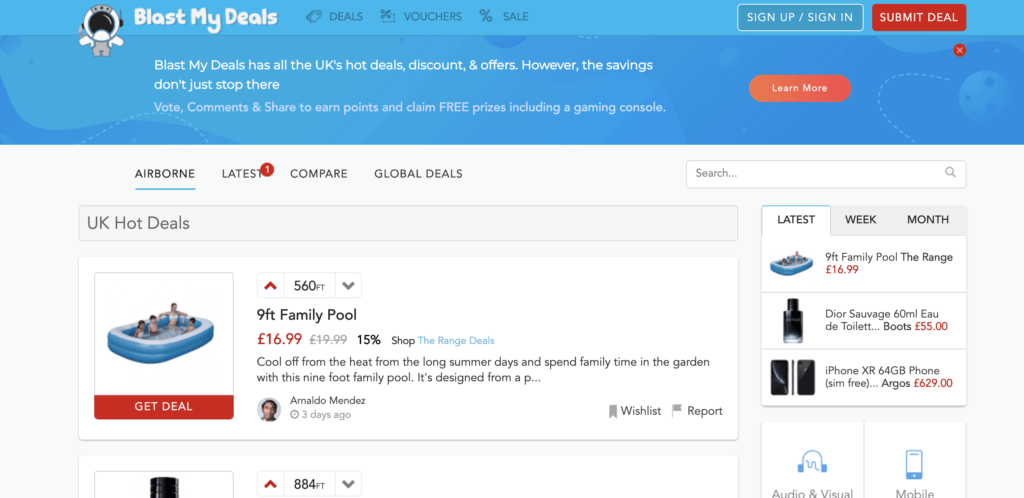Click the sidebar pool thumbnail
Viewport: 1024px width, 498px height.
tap(792, 264)
